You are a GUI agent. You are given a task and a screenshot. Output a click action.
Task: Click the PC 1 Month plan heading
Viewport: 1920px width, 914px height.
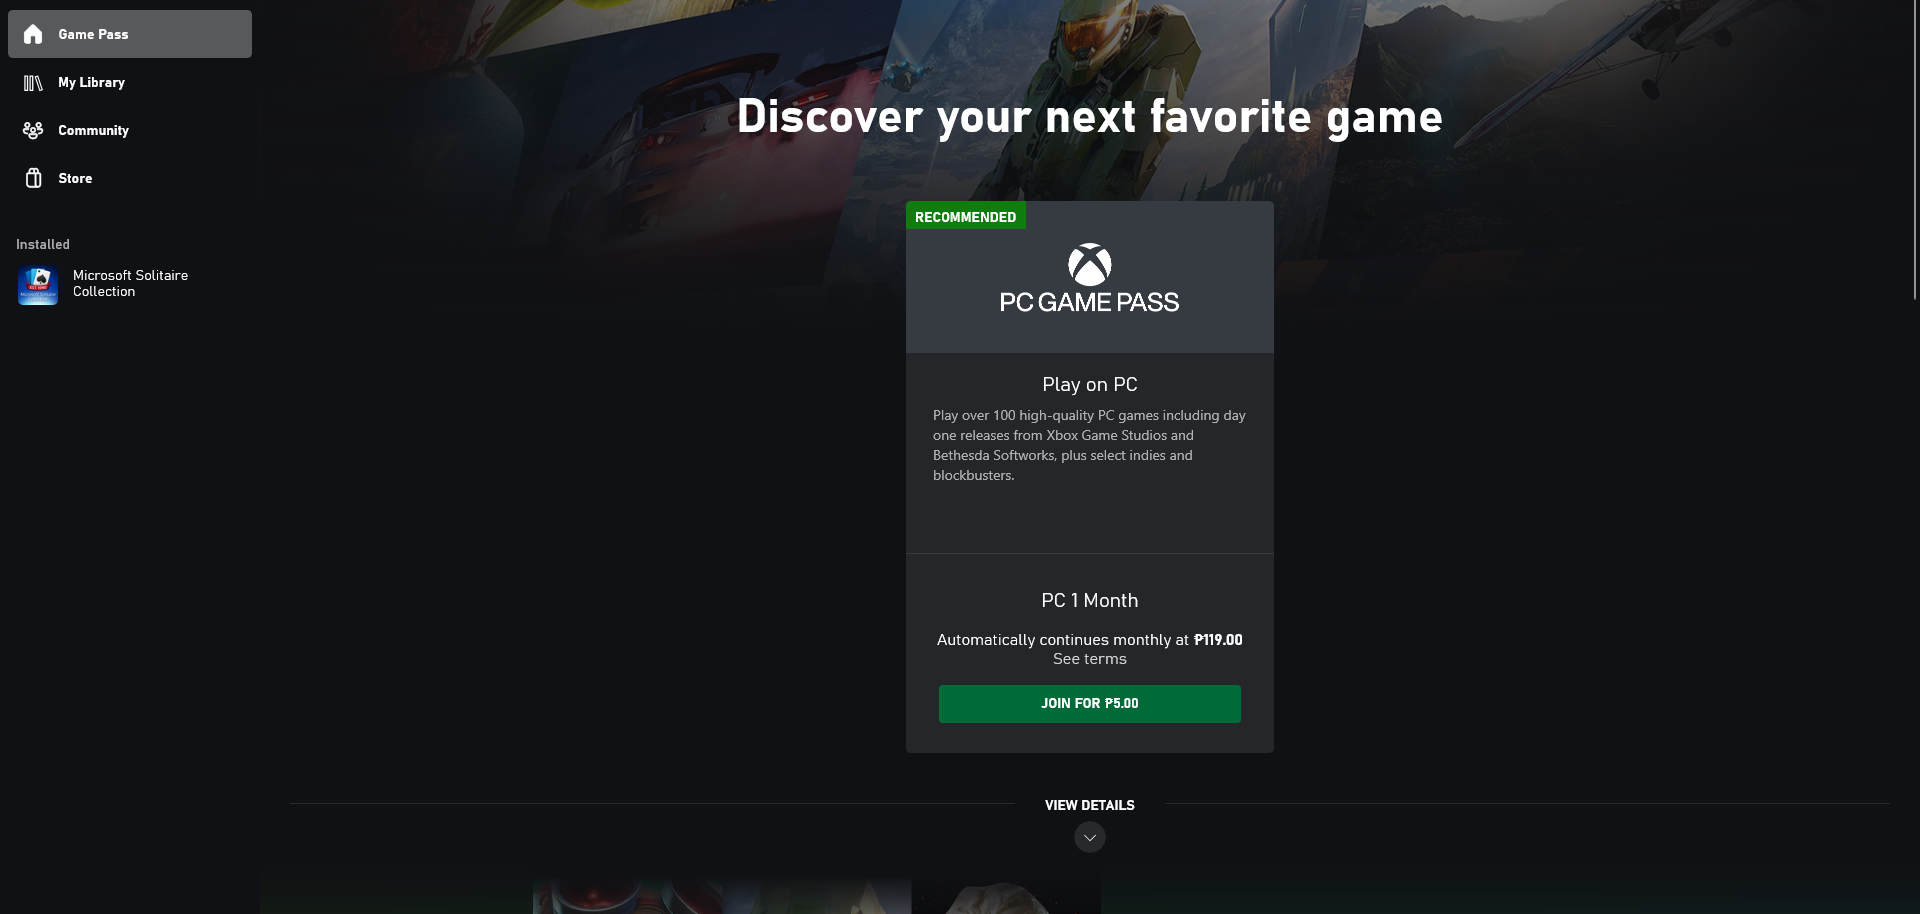pyautogui.click(x=1089, y=600)
